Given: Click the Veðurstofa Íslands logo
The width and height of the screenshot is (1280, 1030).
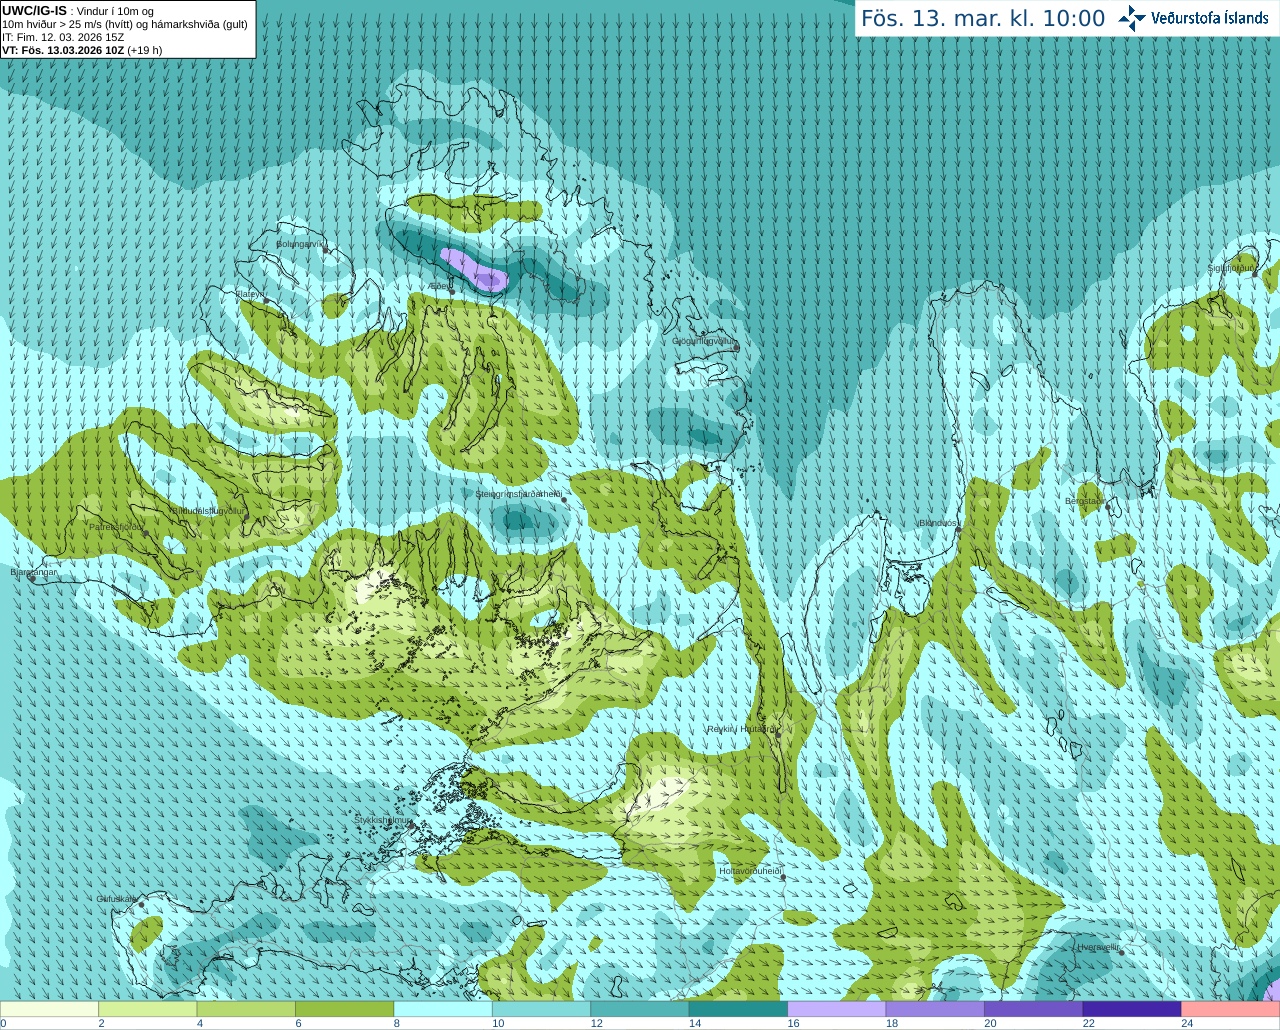Looking at the screenshot, I should click(1194, 18).
